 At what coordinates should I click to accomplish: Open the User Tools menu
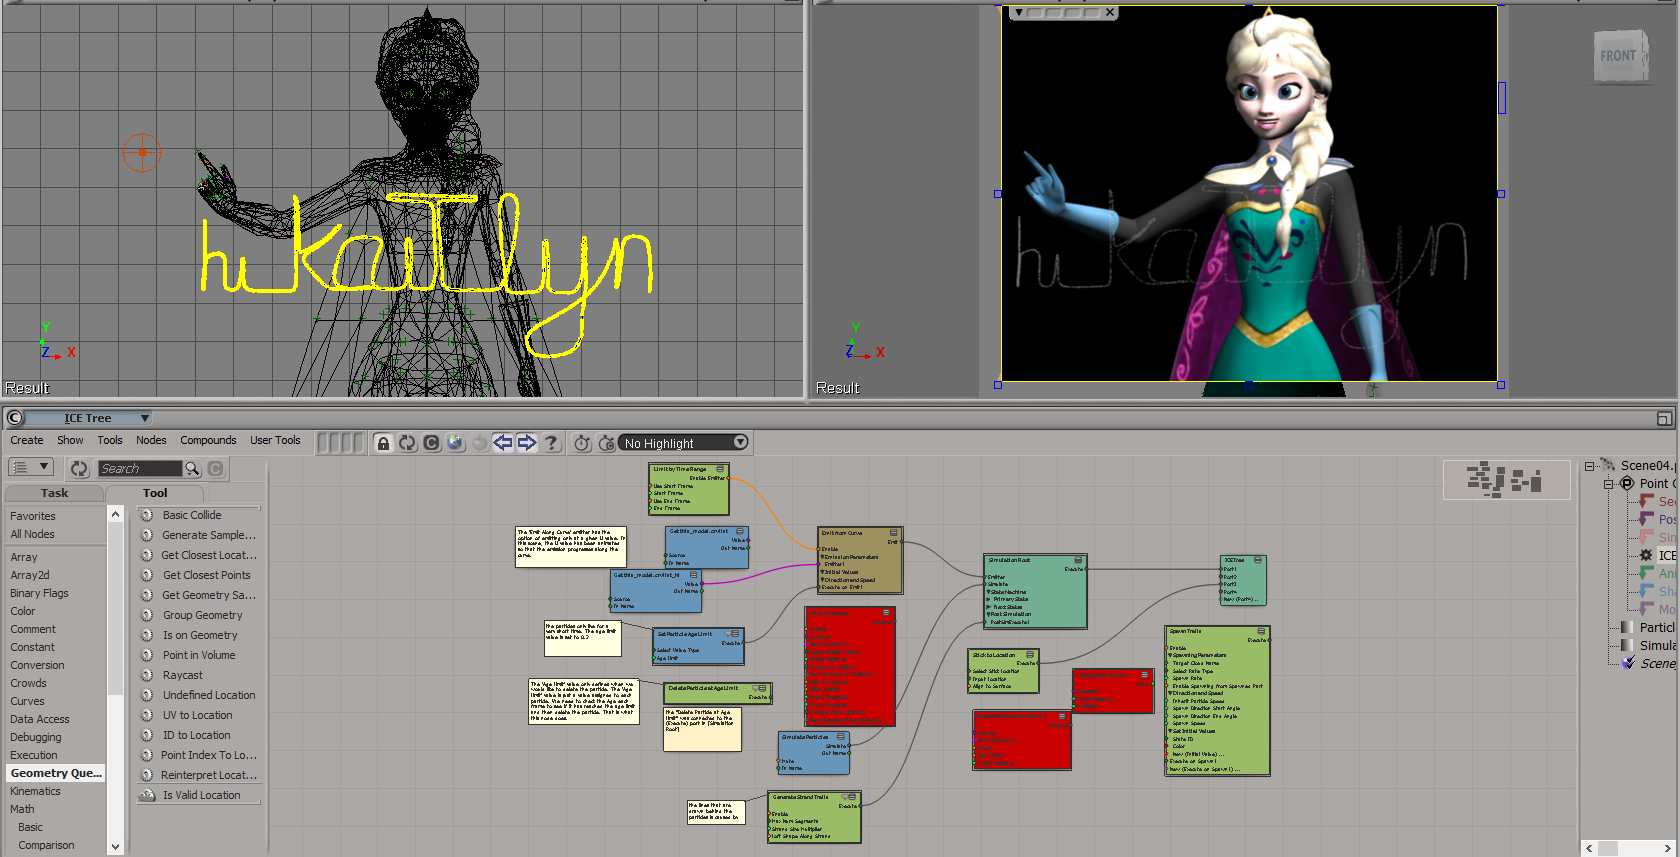point(275,440)
